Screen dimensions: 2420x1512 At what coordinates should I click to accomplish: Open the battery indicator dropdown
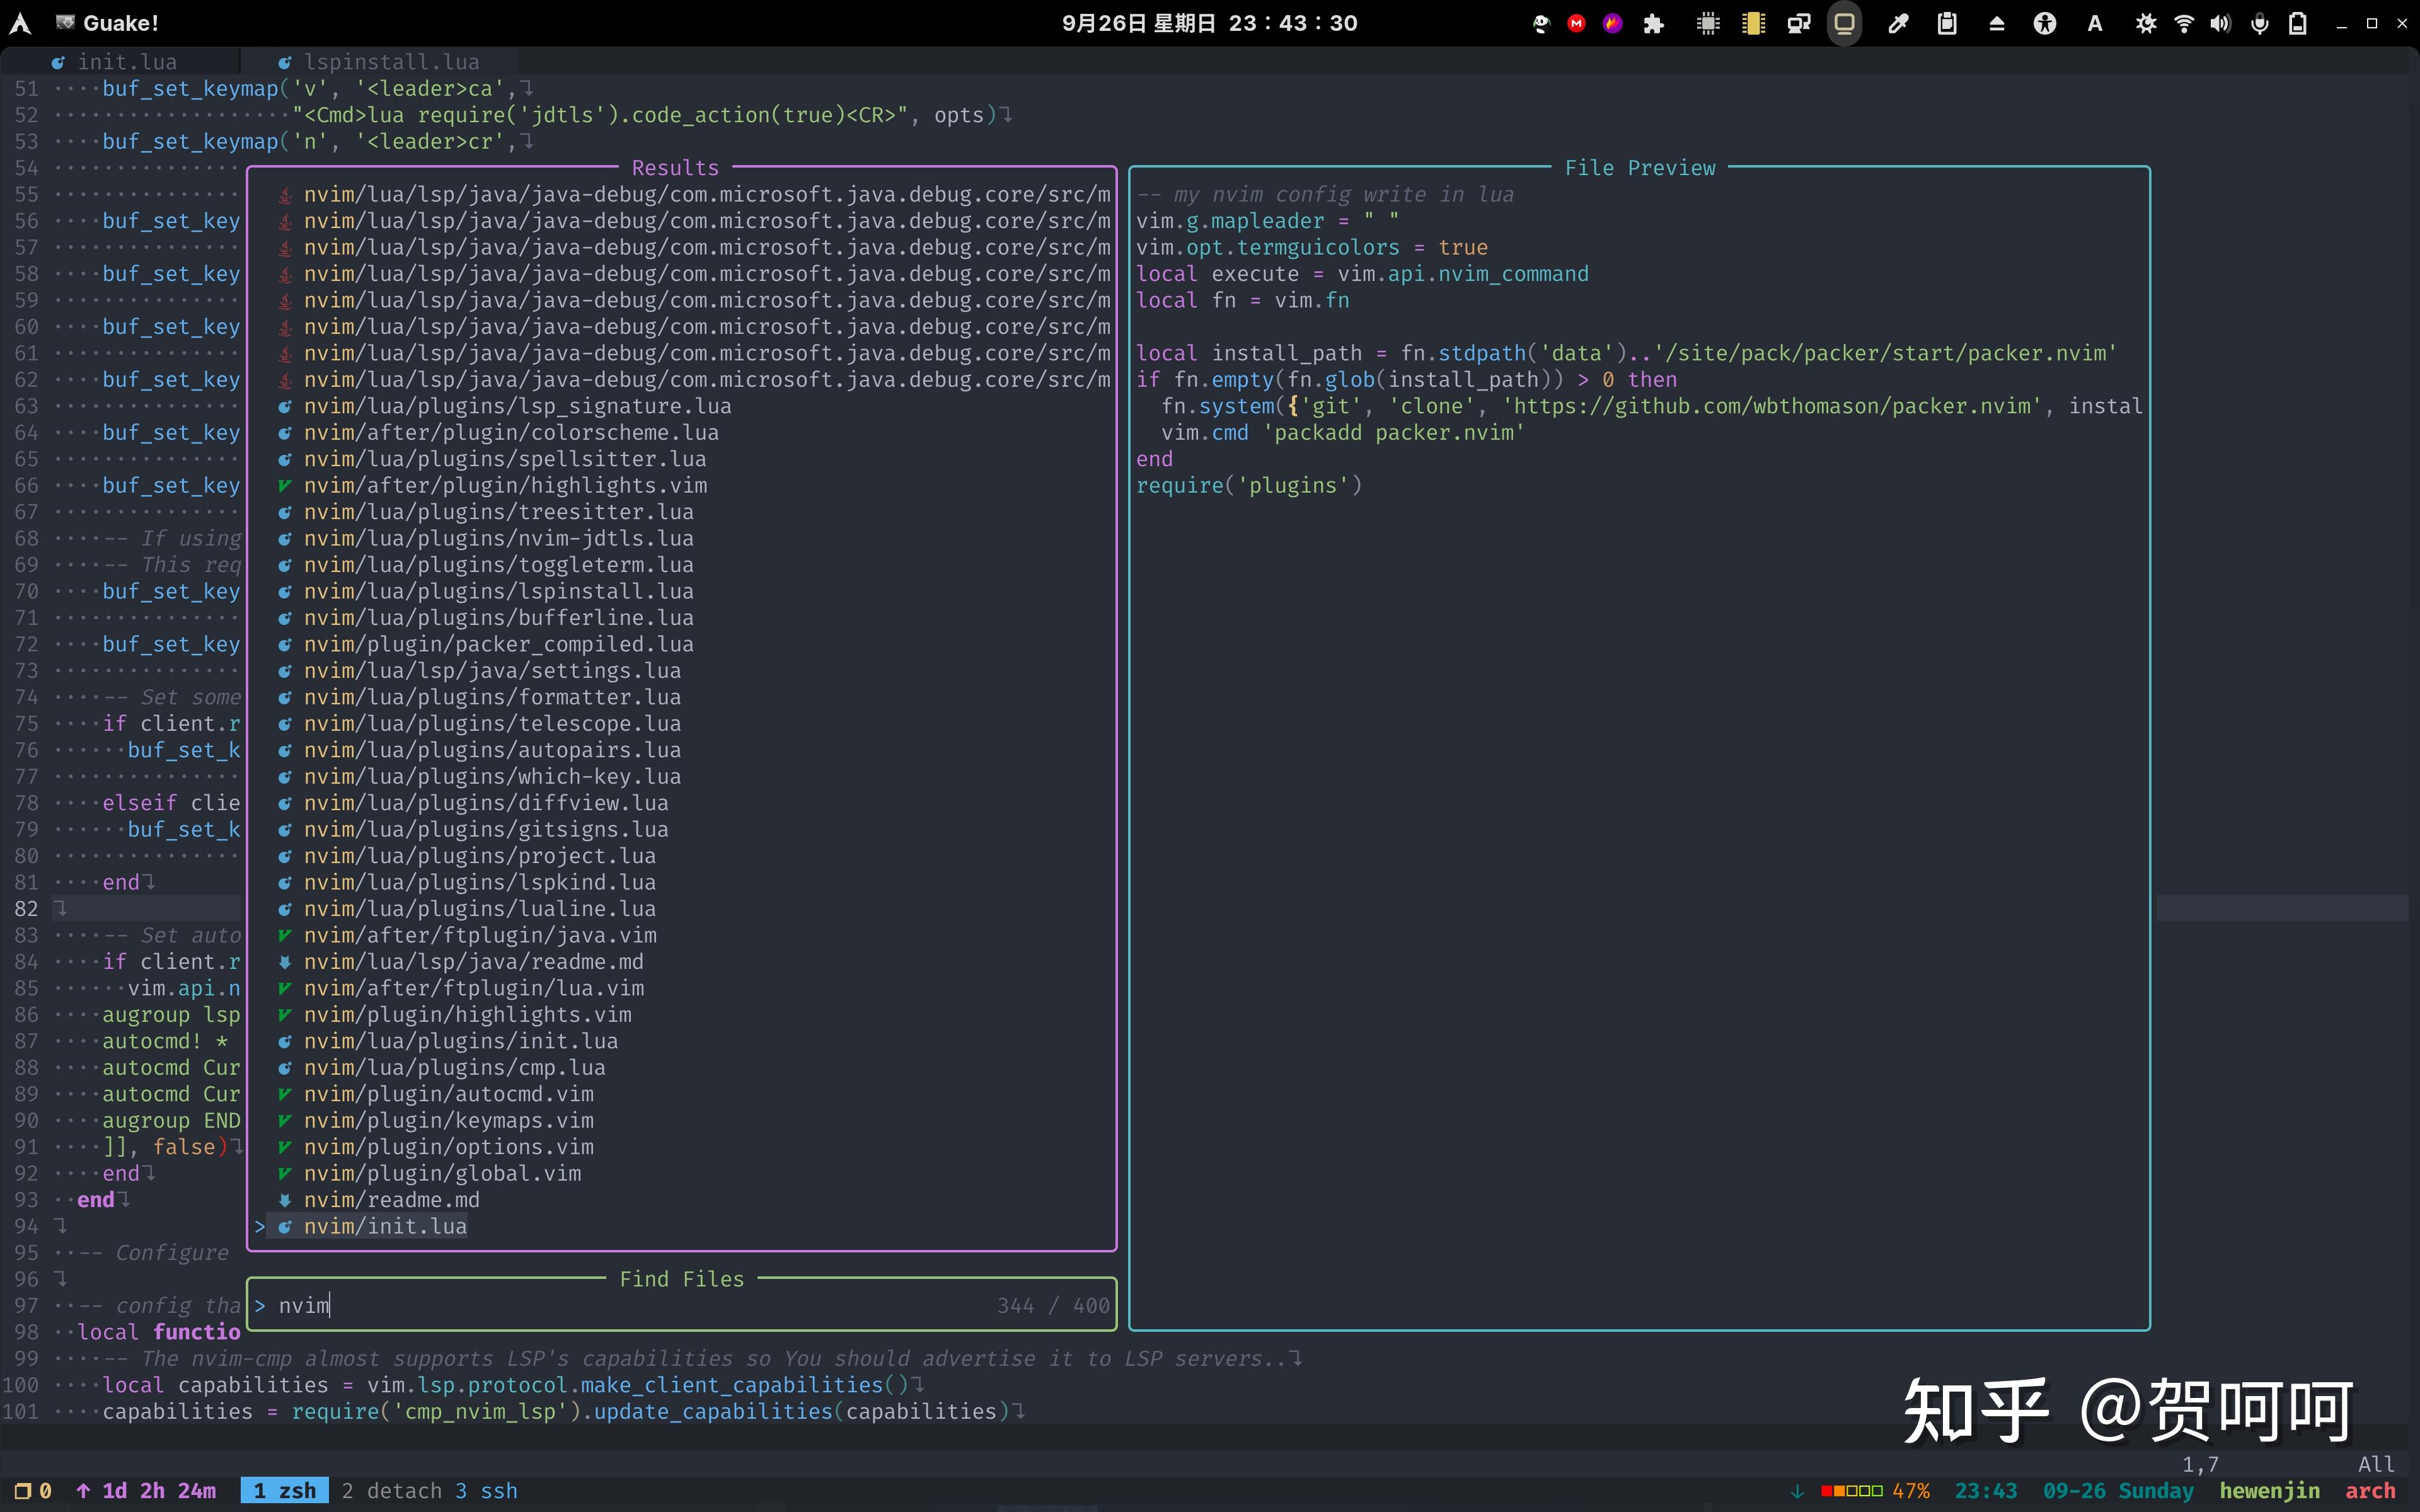(x=2297, y=22)
